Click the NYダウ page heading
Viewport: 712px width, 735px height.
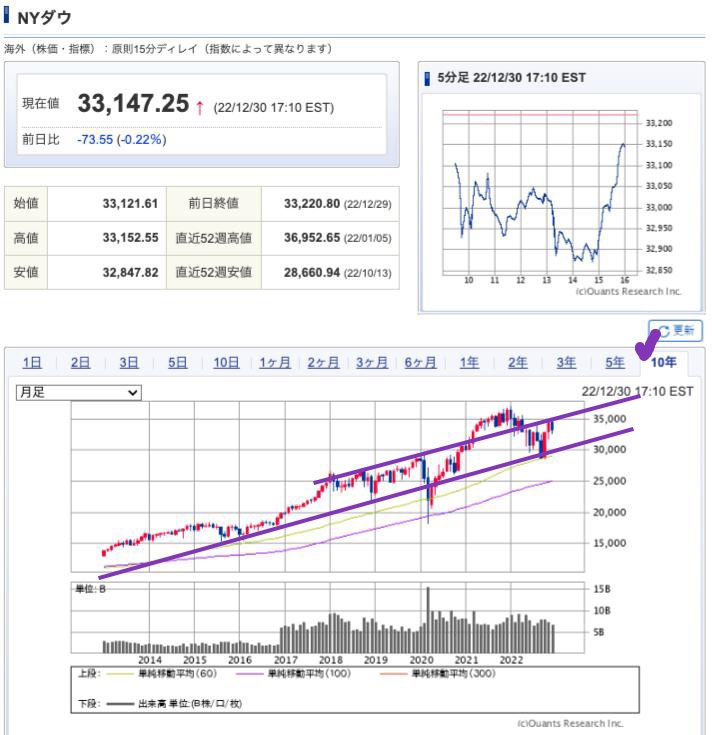[45, 18]
